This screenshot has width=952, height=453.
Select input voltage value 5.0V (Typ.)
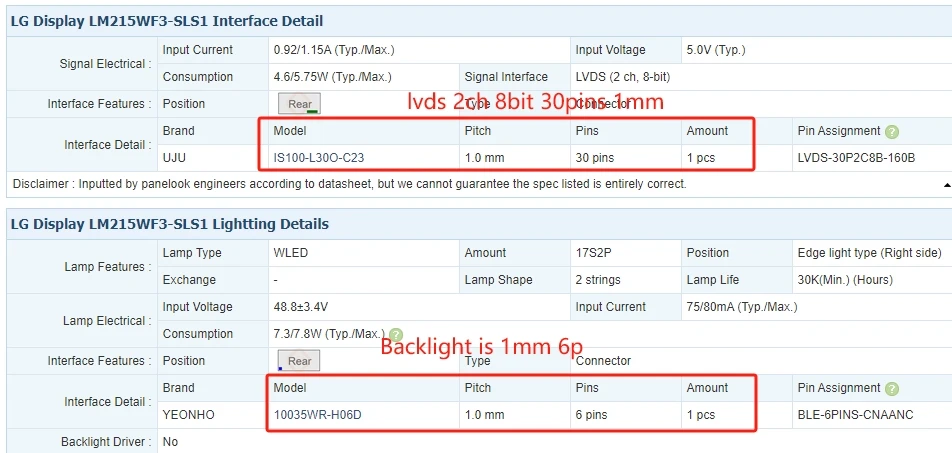pyautogui.click(x=716, y=50)
